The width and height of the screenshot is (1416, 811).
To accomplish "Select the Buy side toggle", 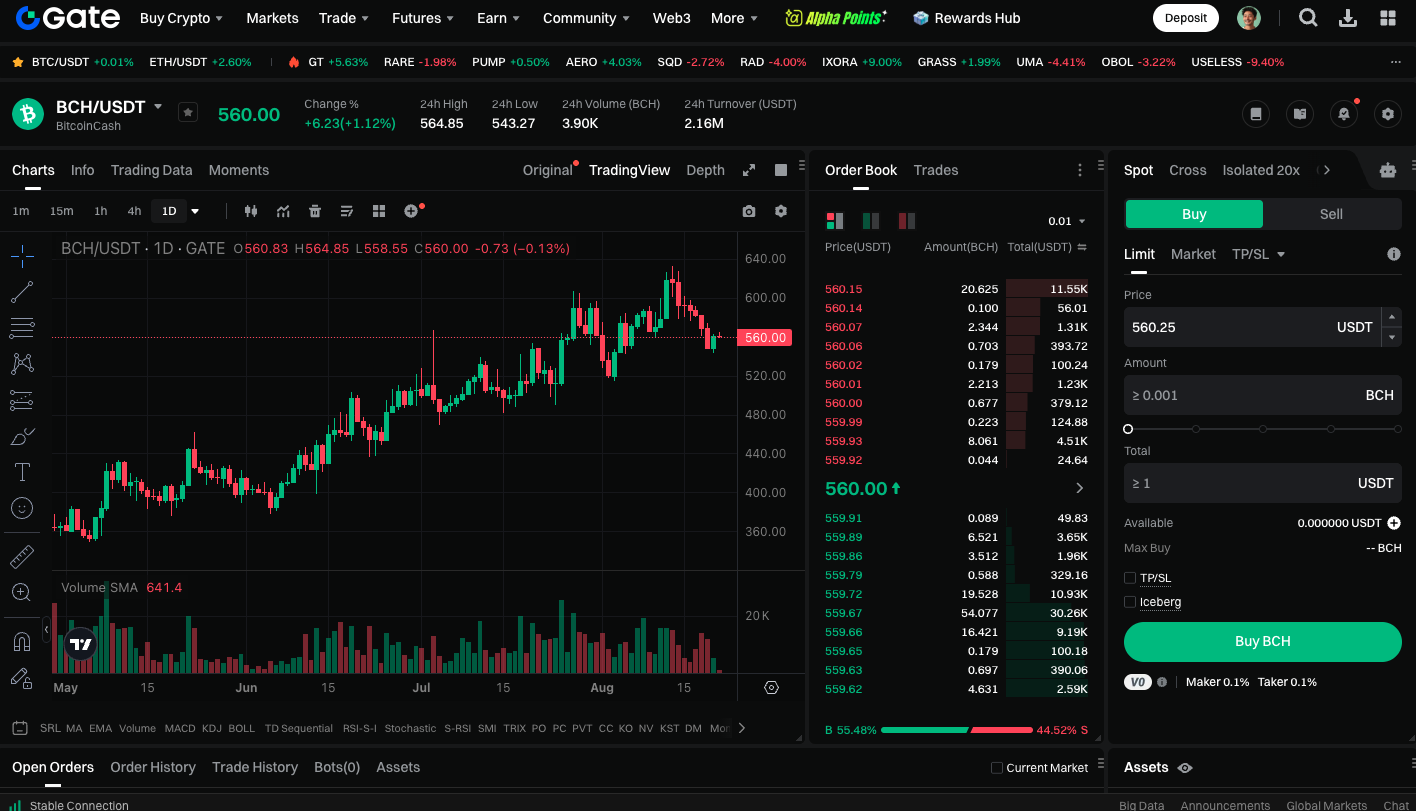I will (1194, 214).
